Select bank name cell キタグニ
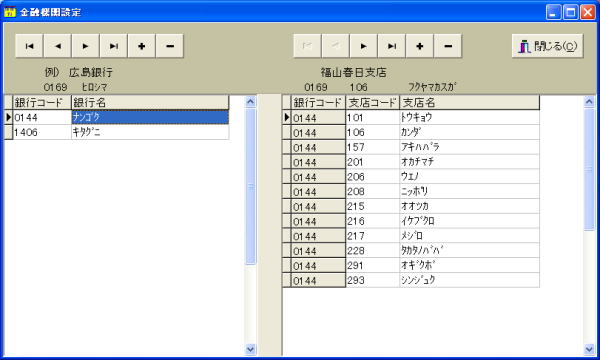The width and height of the screenshot is (600, 360). (x=150, y=132)
